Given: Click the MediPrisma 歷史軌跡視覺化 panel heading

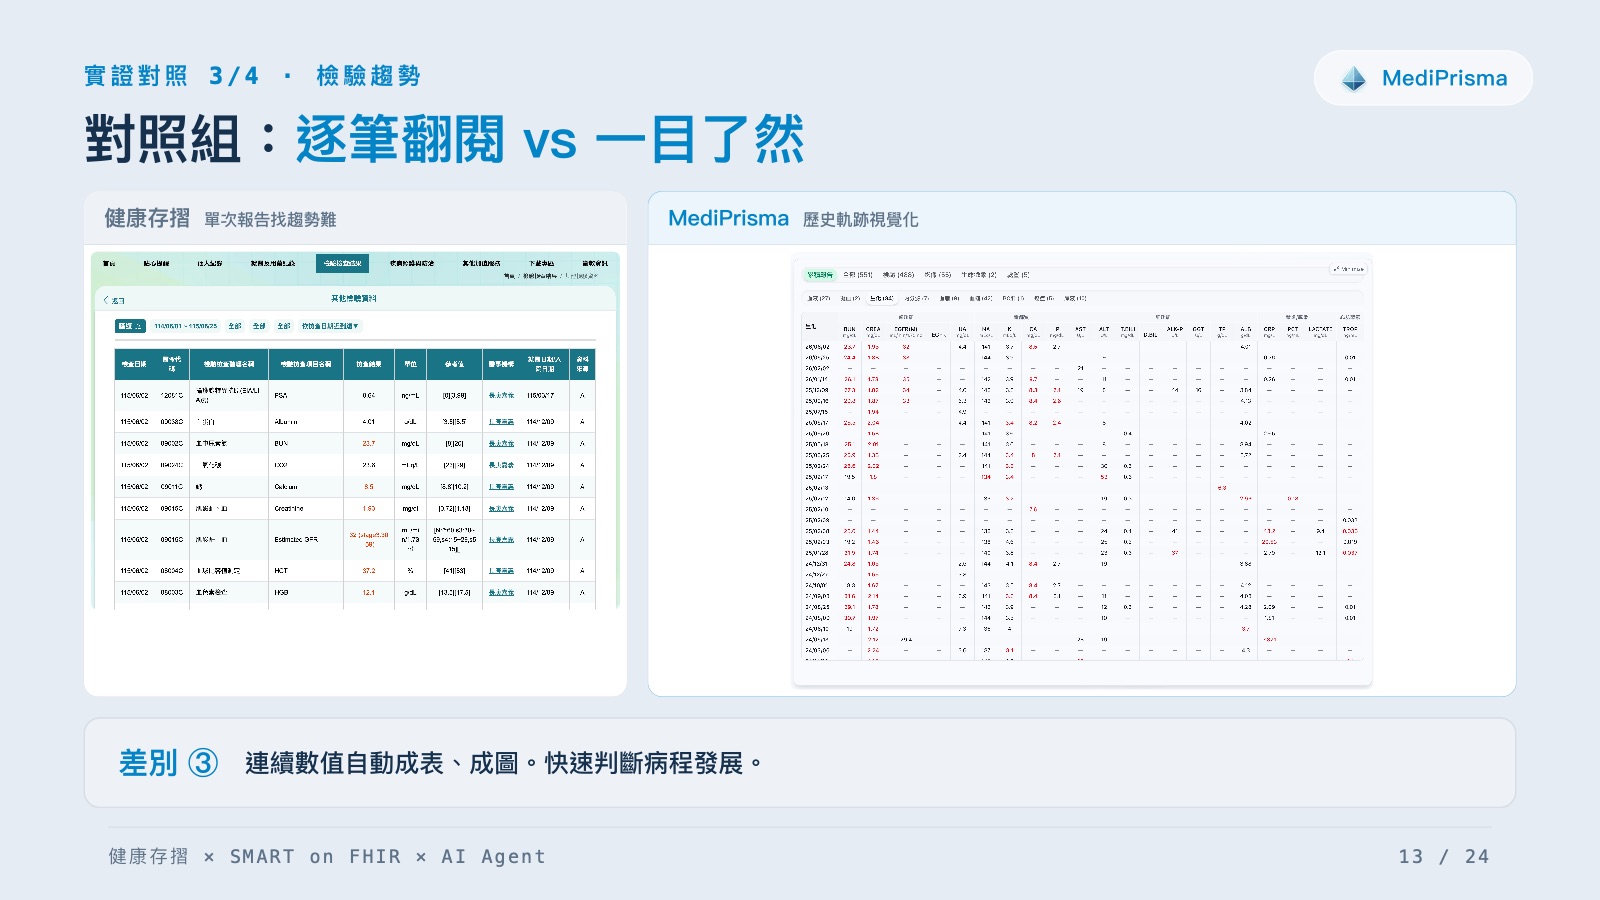Looking at the screenshot, I should (x=793, y=218).
